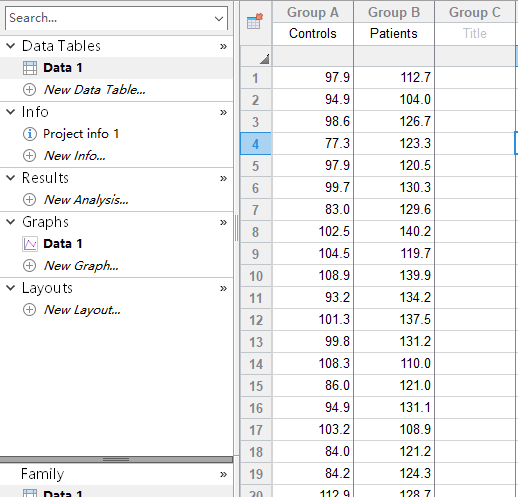
Task: Click the Data 1 table icon in Data Tables
Action: [x=30, y=68]
